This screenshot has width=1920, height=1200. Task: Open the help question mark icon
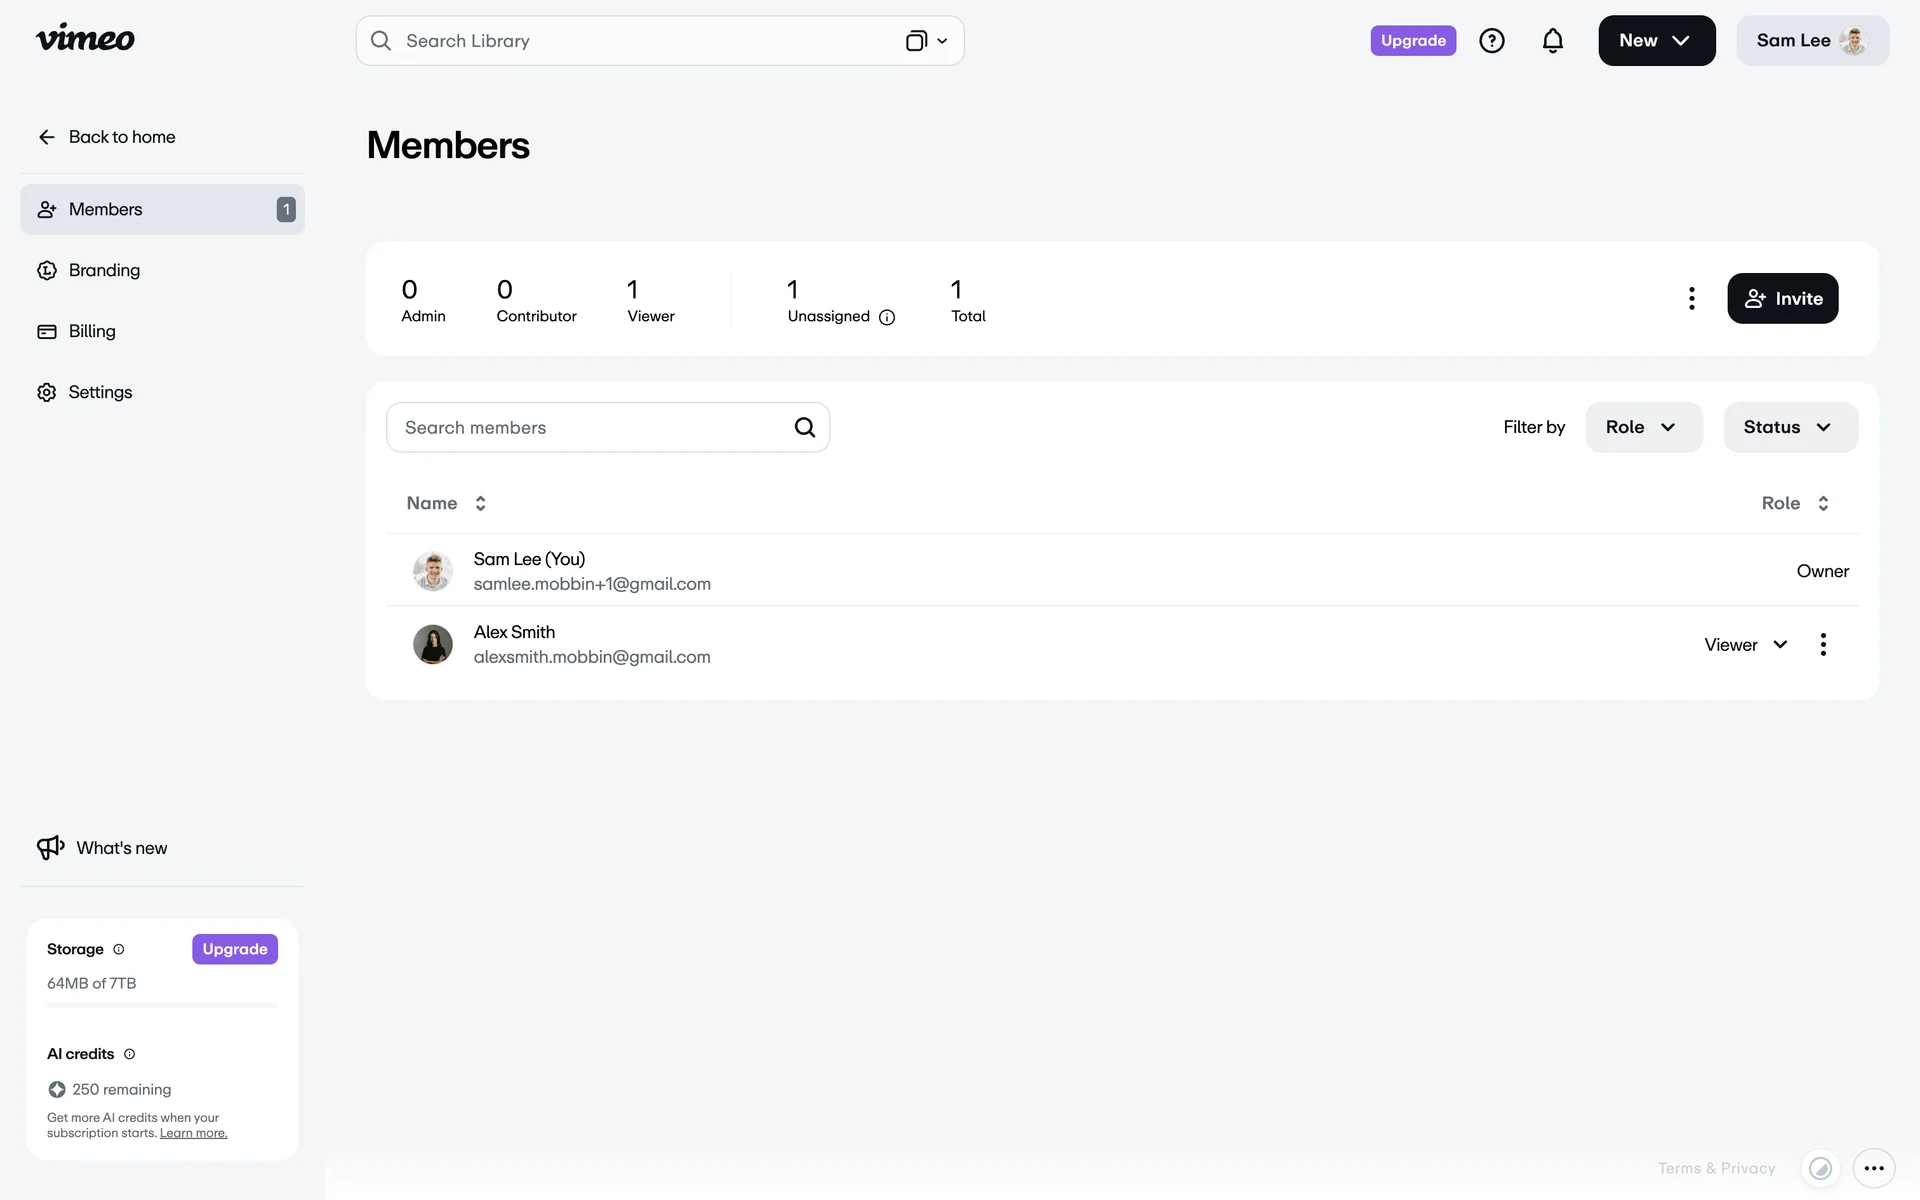coord(1491,41)
